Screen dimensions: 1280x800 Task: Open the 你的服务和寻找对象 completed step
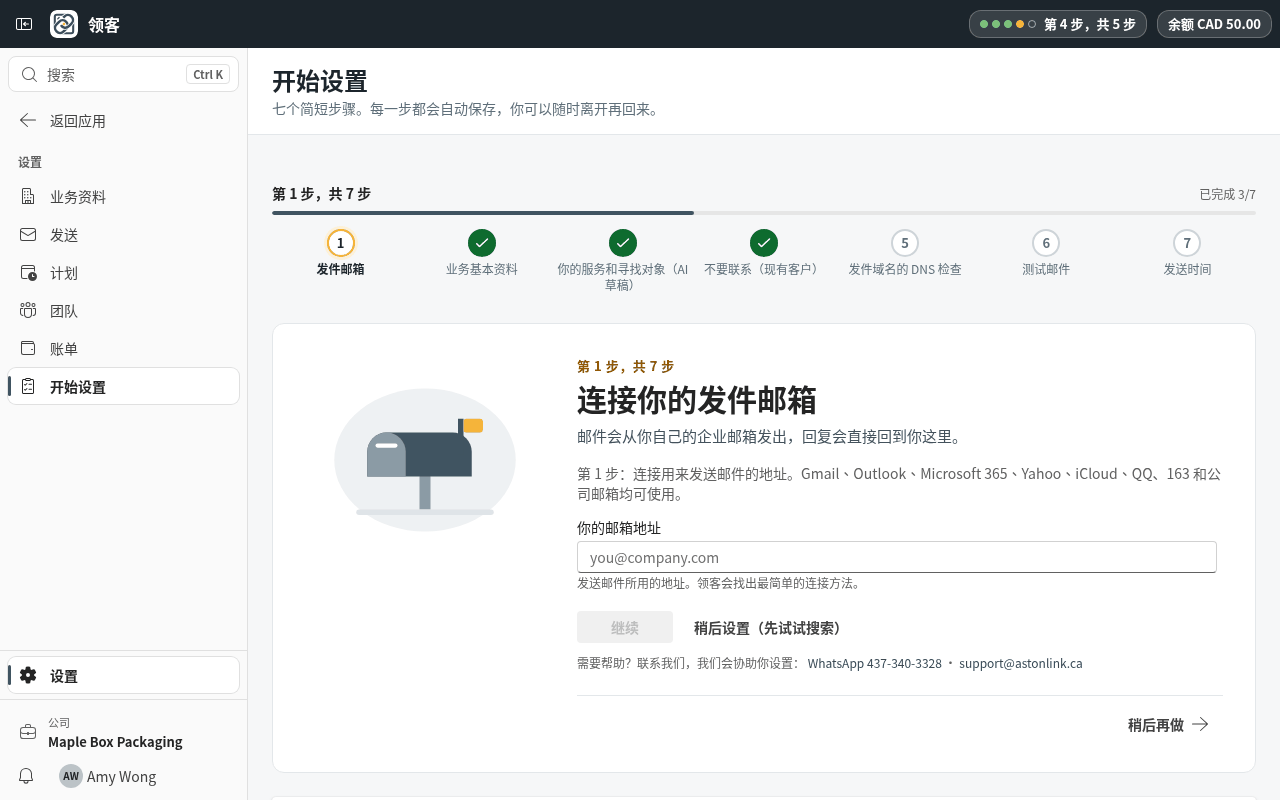click(623, 261)
